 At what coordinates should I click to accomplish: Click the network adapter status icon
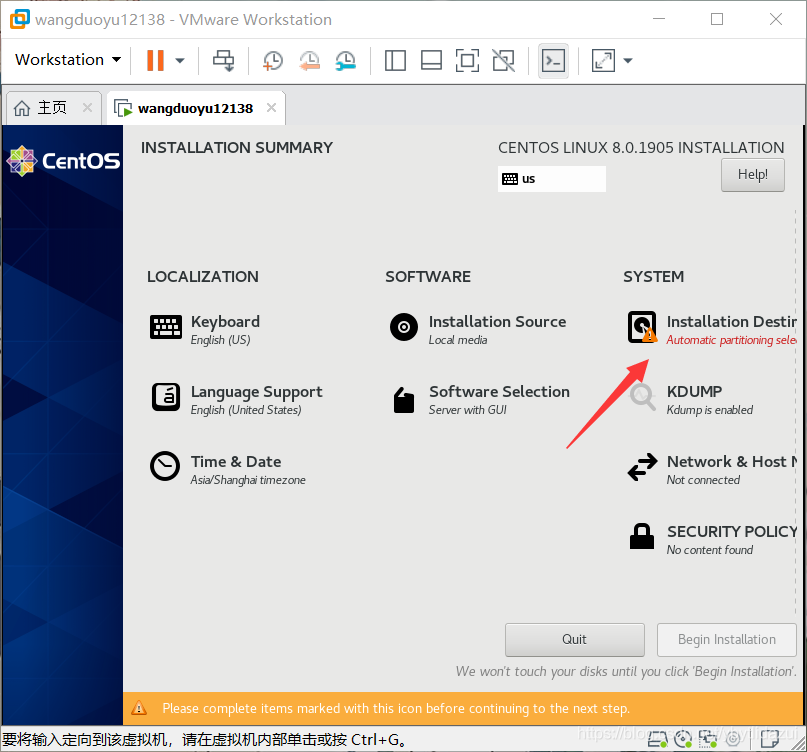pos(707,739)
